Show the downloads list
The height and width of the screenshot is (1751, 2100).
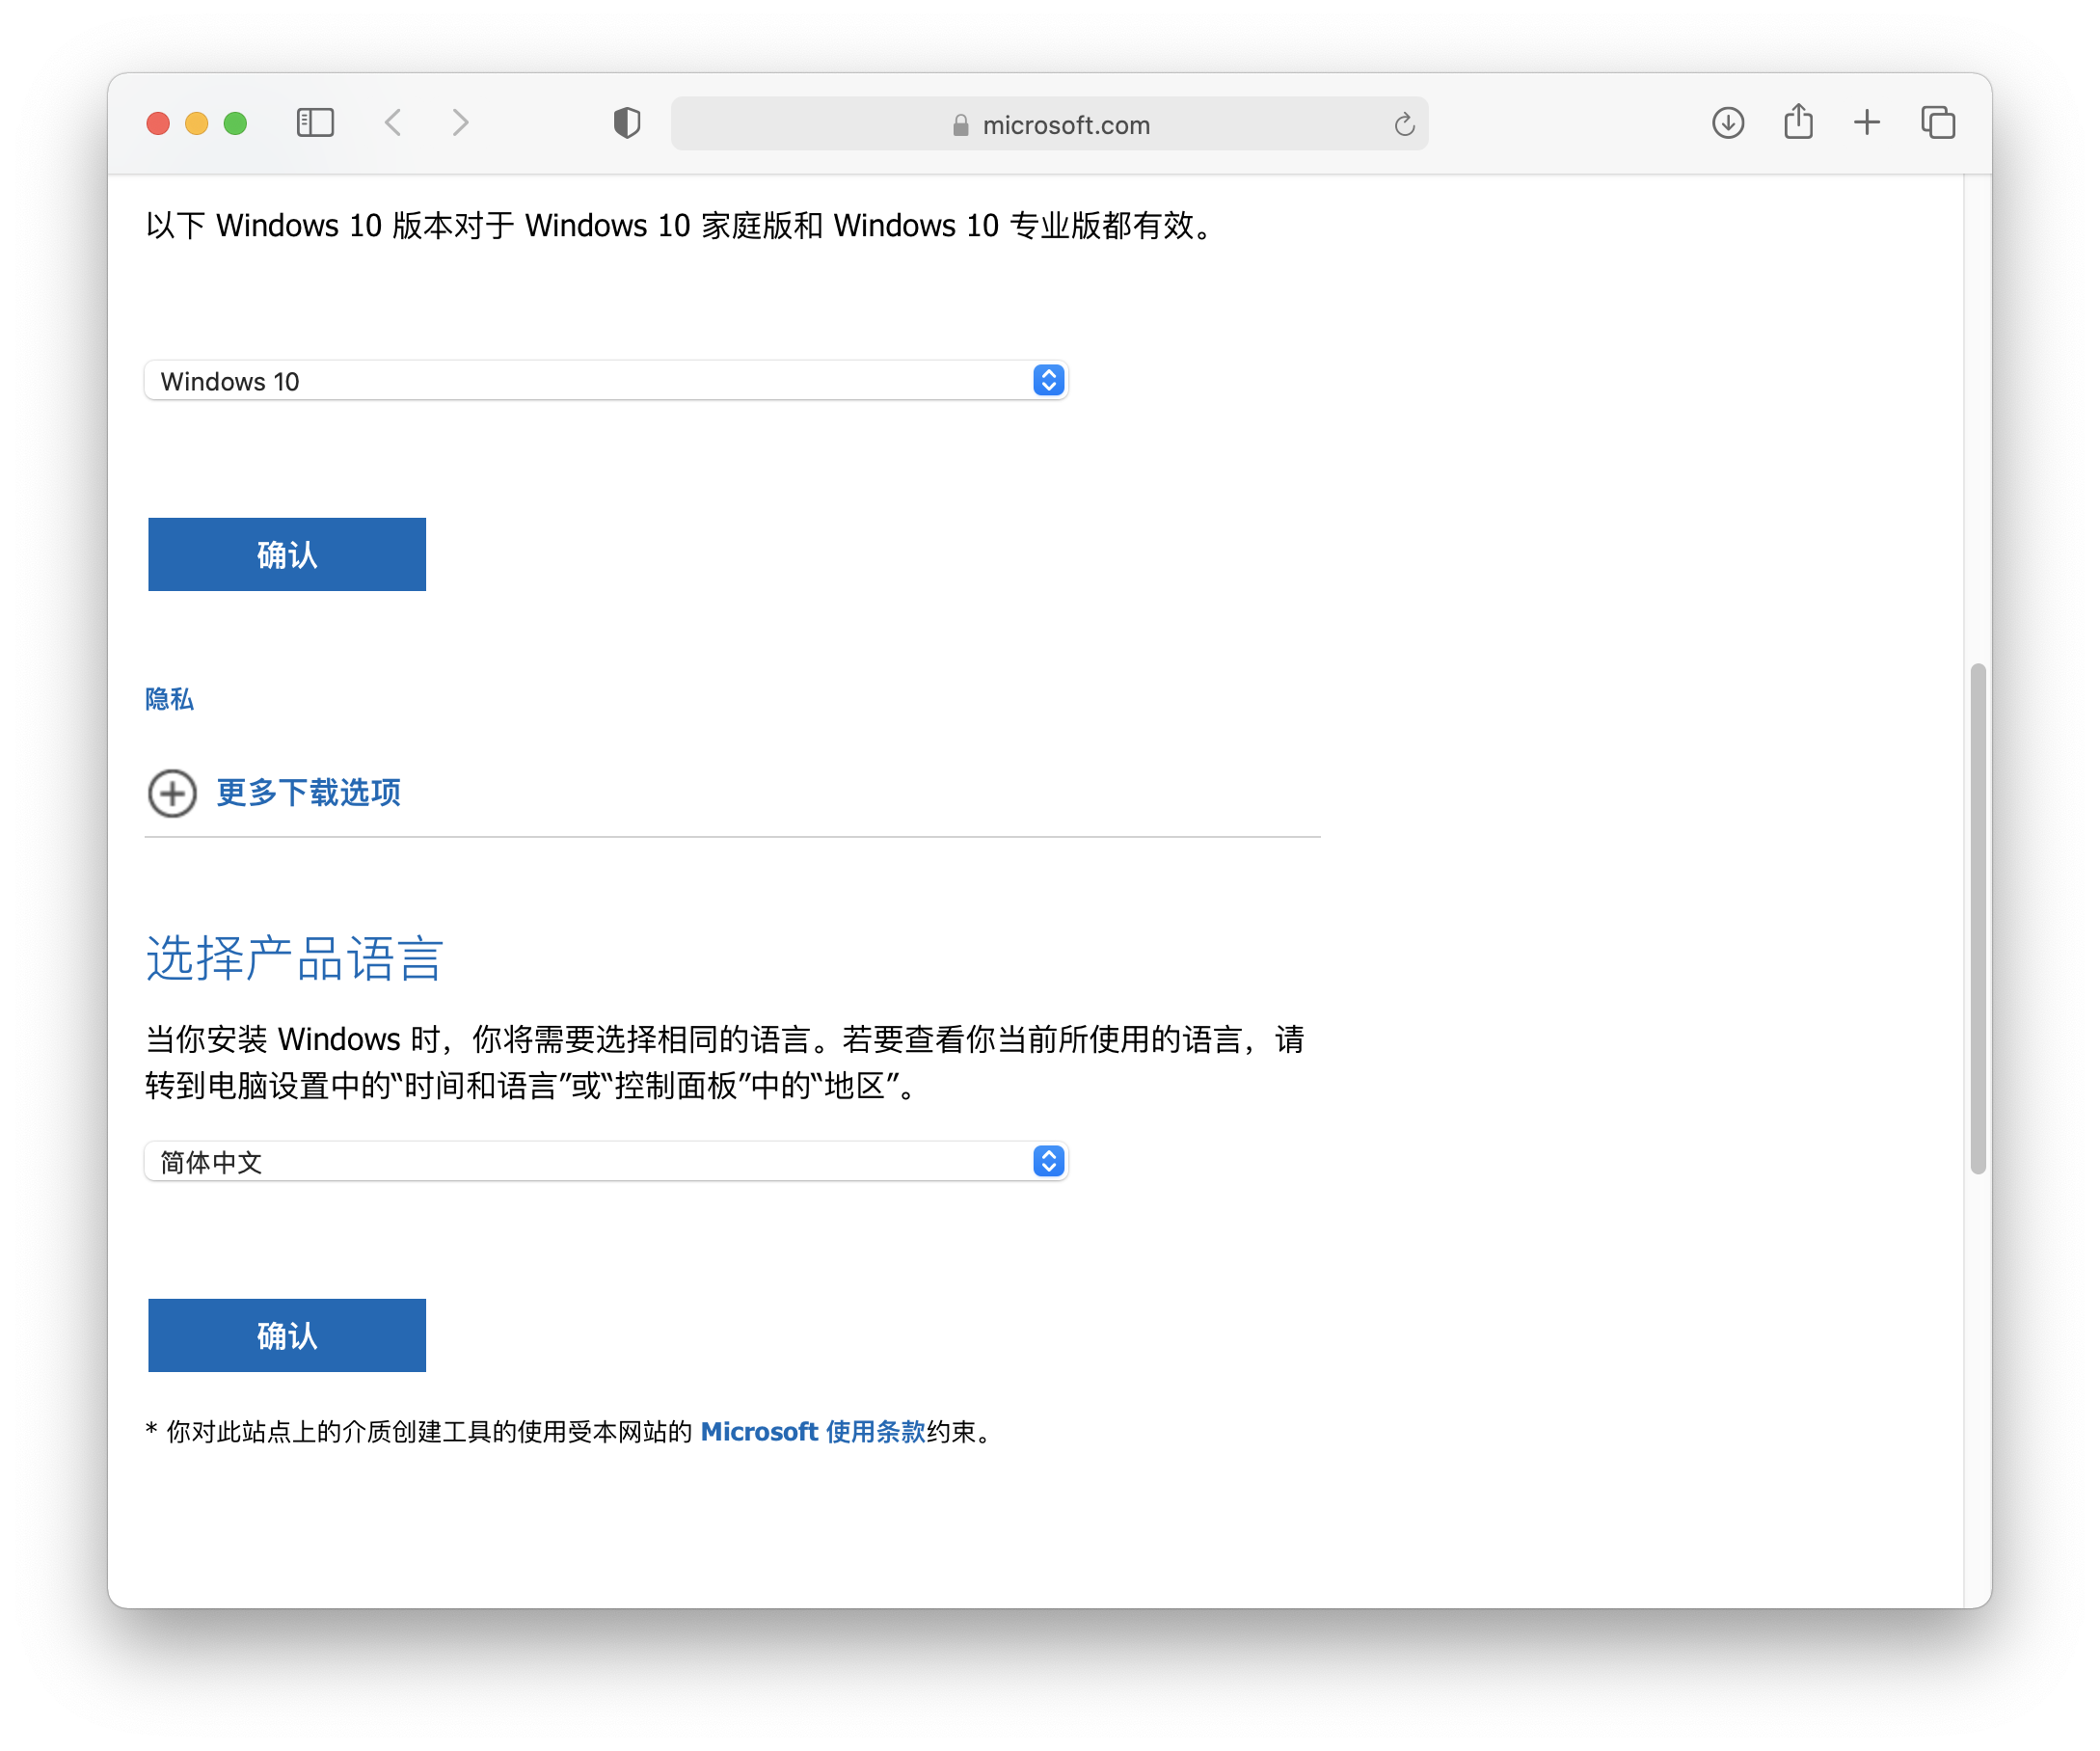[1728, 123]
